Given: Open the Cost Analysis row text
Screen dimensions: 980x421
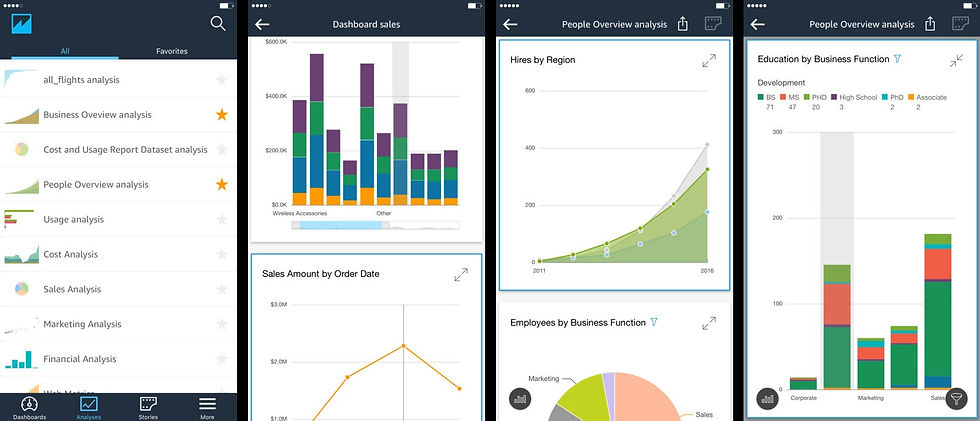Looking at the screenshot, I should click(70, 254).
